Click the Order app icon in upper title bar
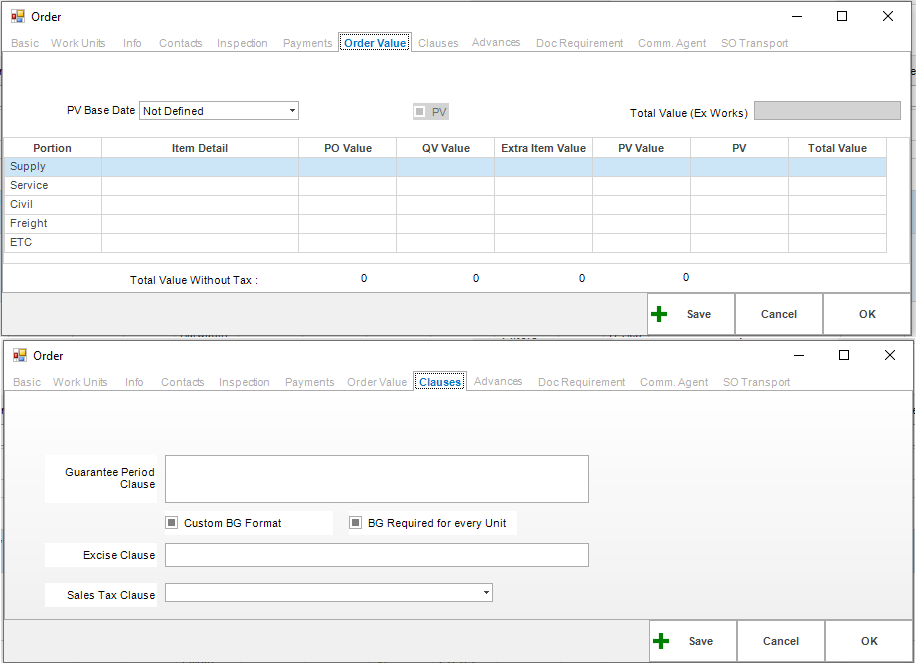The height and width of the screenshot is (666, 918). 18,16
